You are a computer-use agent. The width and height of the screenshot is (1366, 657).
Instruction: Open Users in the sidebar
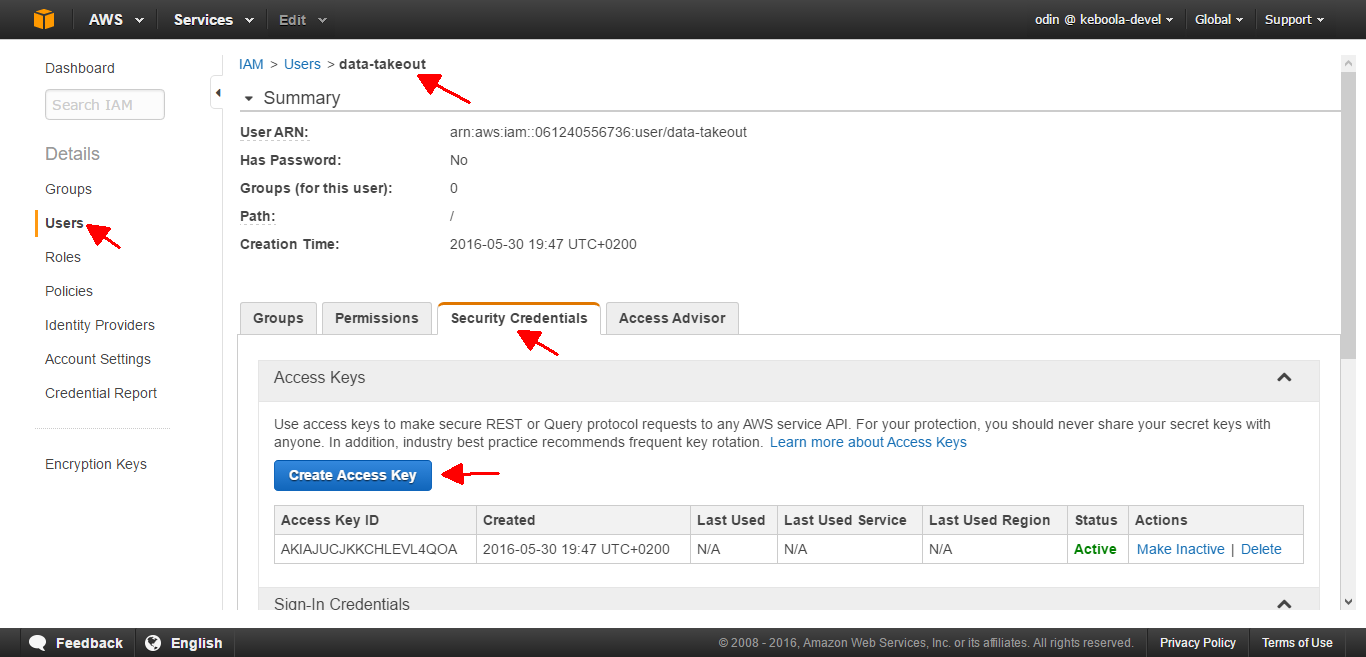(64, 223)
